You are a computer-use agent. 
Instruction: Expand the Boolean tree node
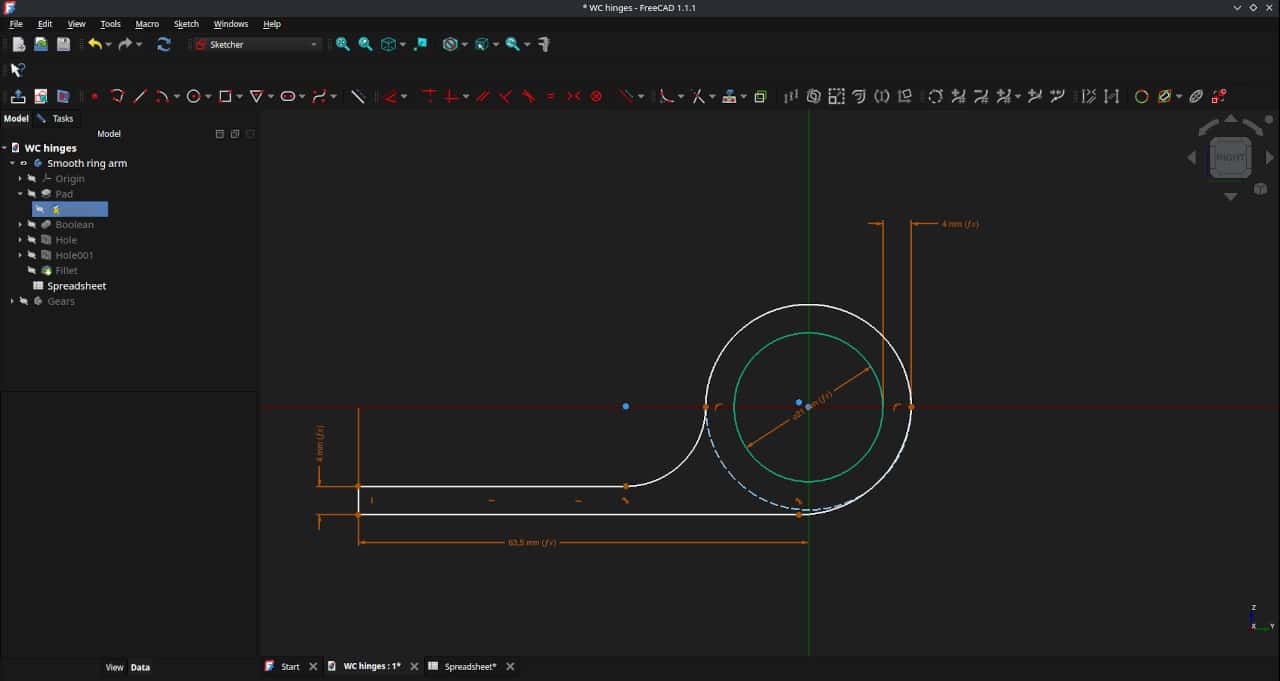[20, 225]
